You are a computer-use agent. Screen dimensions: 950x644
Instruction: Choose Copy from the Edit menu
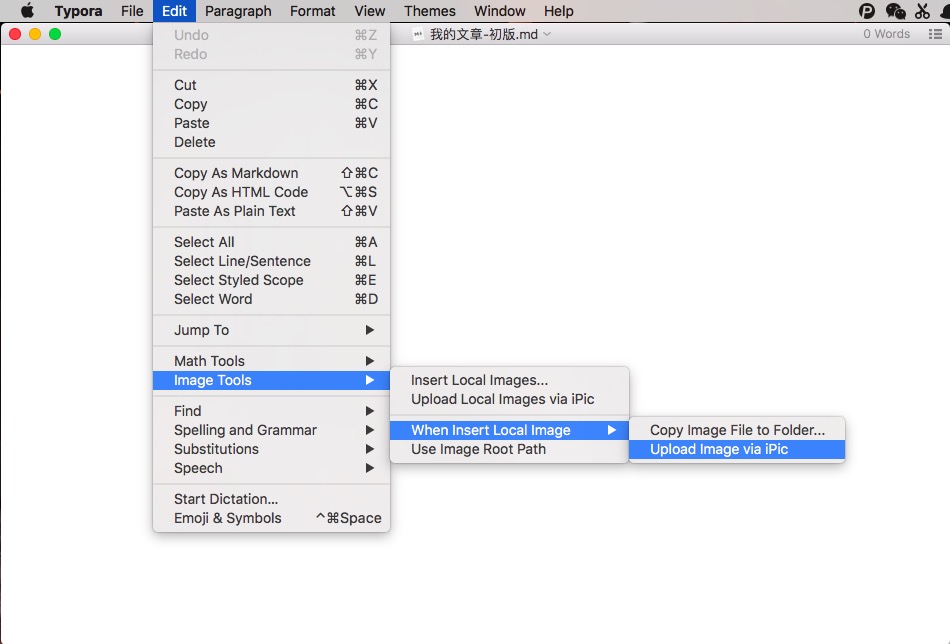(x=271, y=104)
